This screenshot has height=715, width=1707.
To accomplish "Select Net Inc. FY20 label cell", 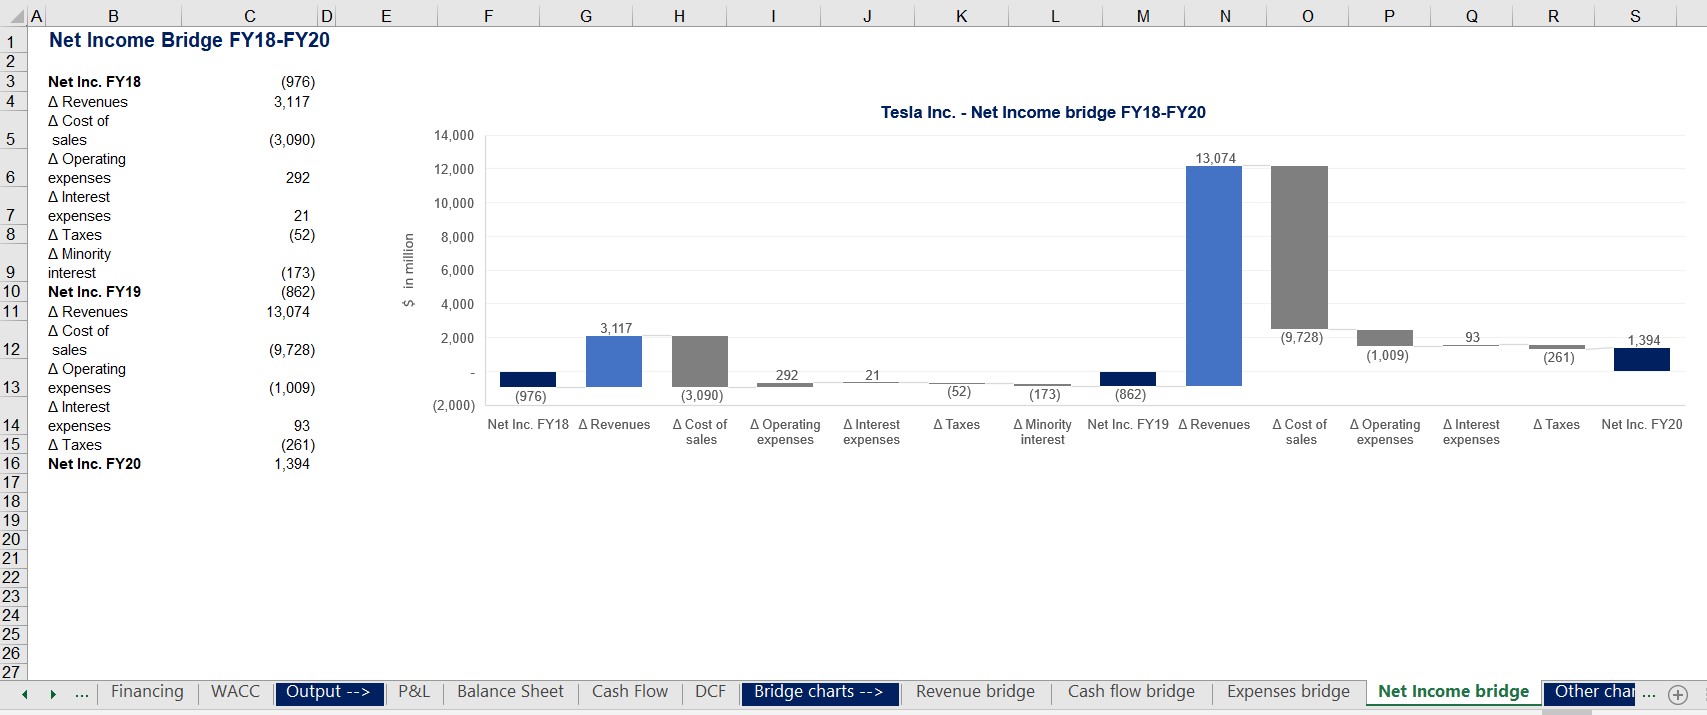I will point(94,464).
